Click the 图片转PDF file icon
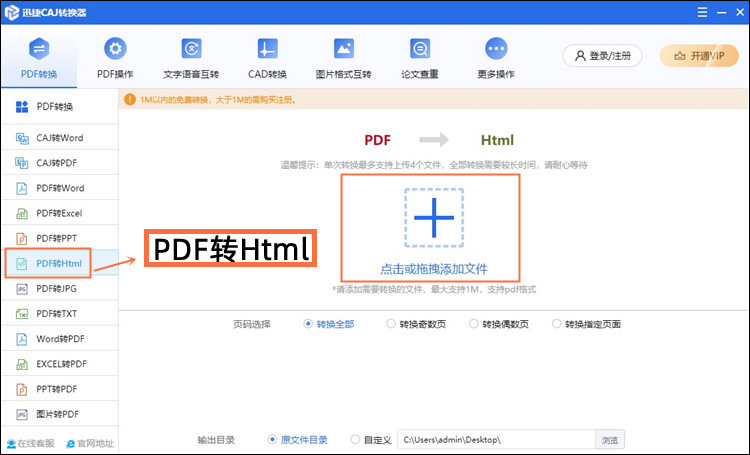Viewport: 750px width, 455px height. [22, 414]
